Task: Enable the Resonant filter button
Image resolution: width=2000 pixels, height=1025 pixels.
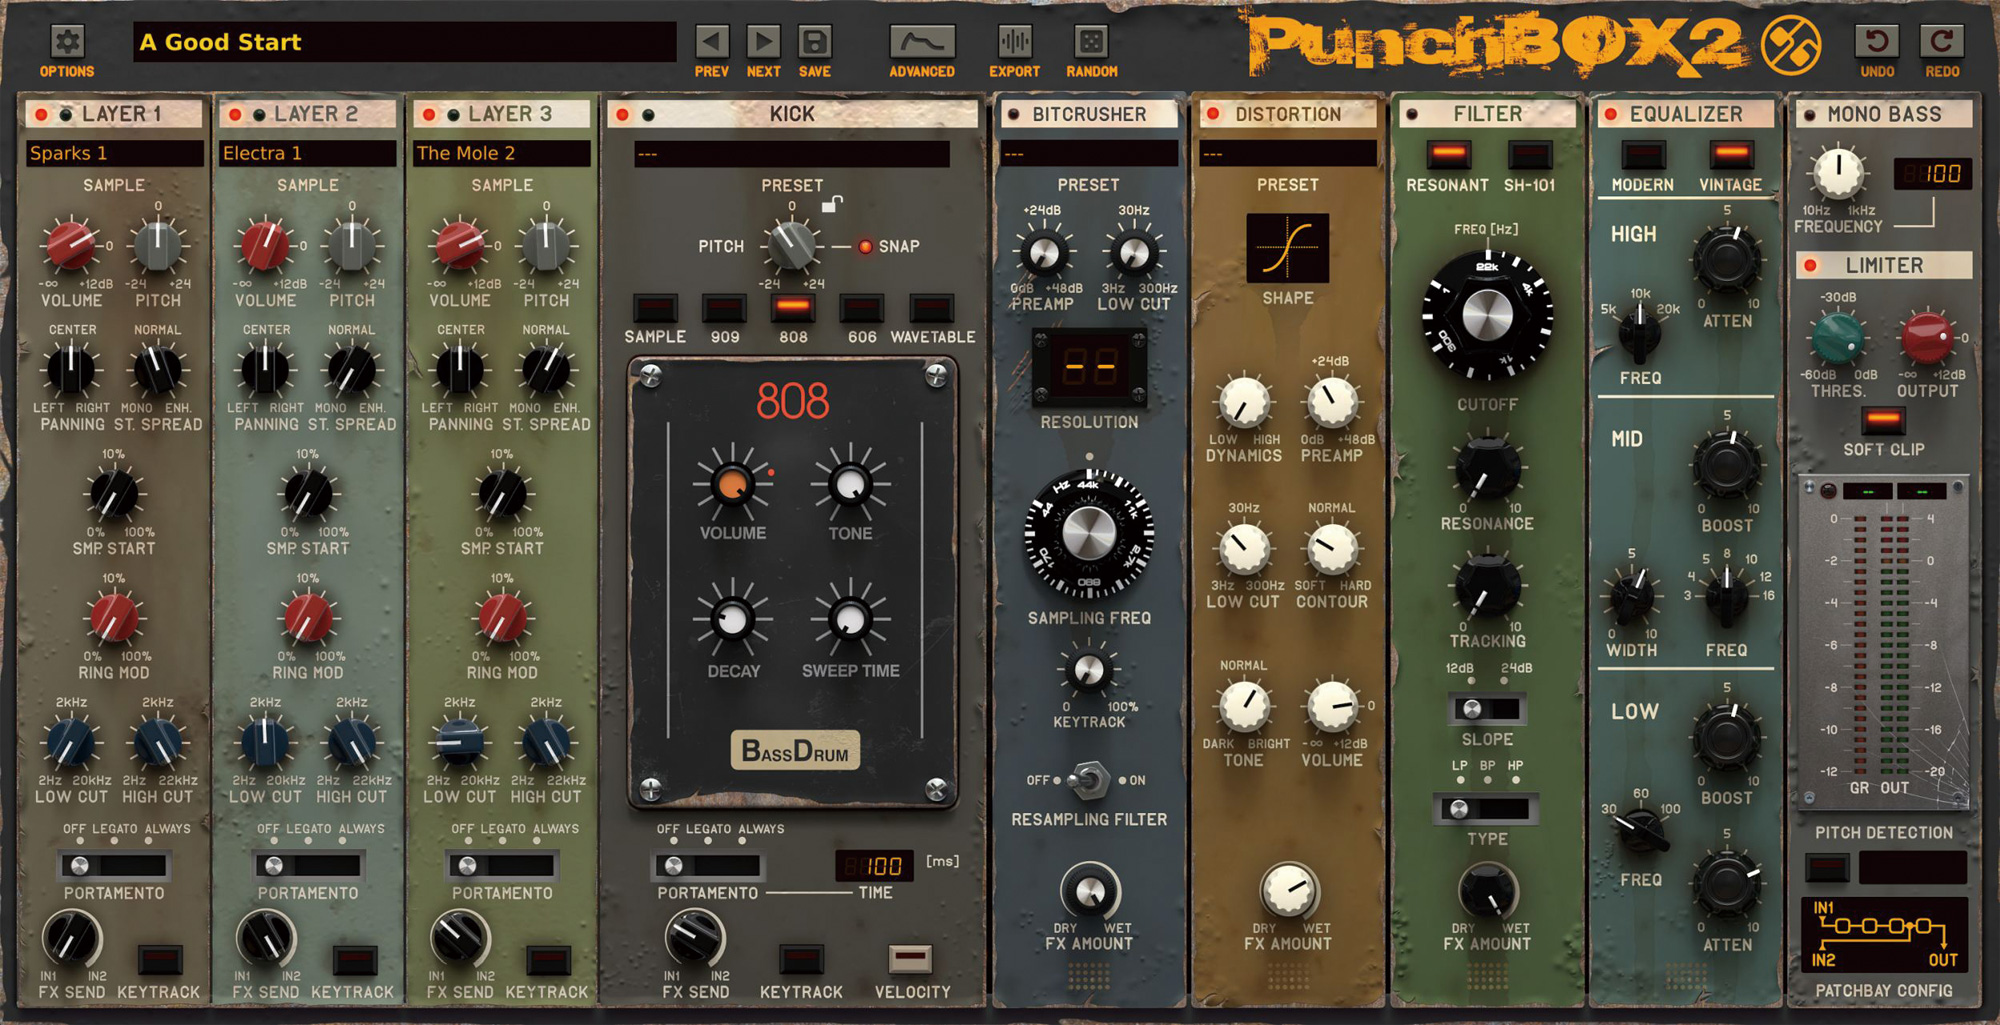Action: point(1448,155)
